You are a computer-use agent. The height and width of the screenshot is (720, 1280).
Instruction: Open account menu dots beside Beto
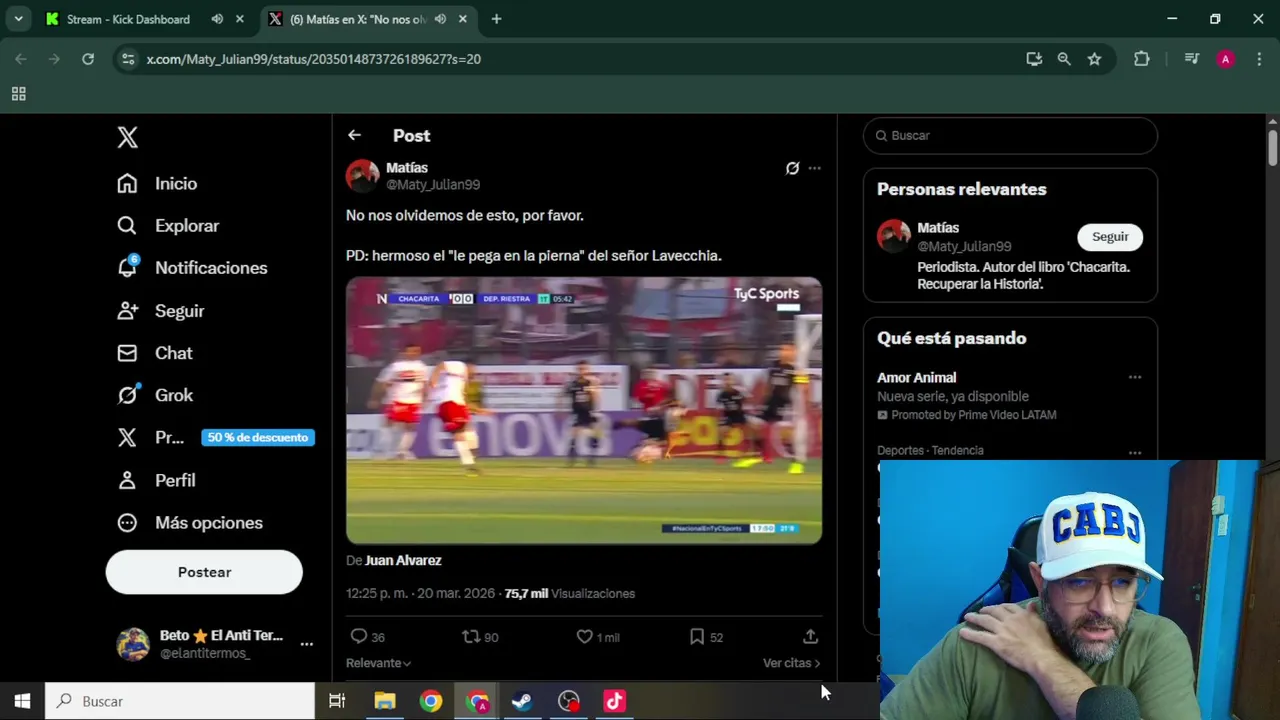click(x=306, y=643)
